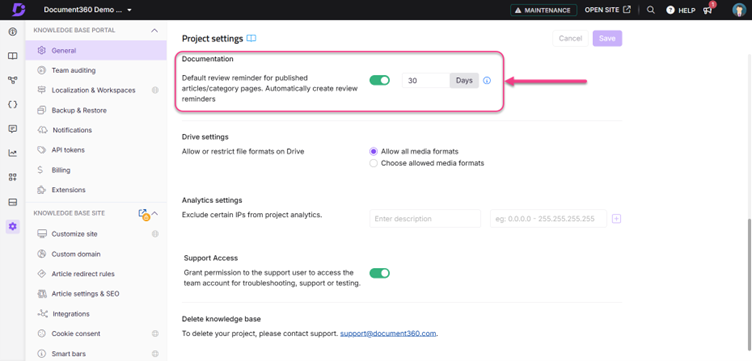Click the external site icon beside Knowledge Base Site
Screen dimensions: 752x361
[x=142, y=213]
